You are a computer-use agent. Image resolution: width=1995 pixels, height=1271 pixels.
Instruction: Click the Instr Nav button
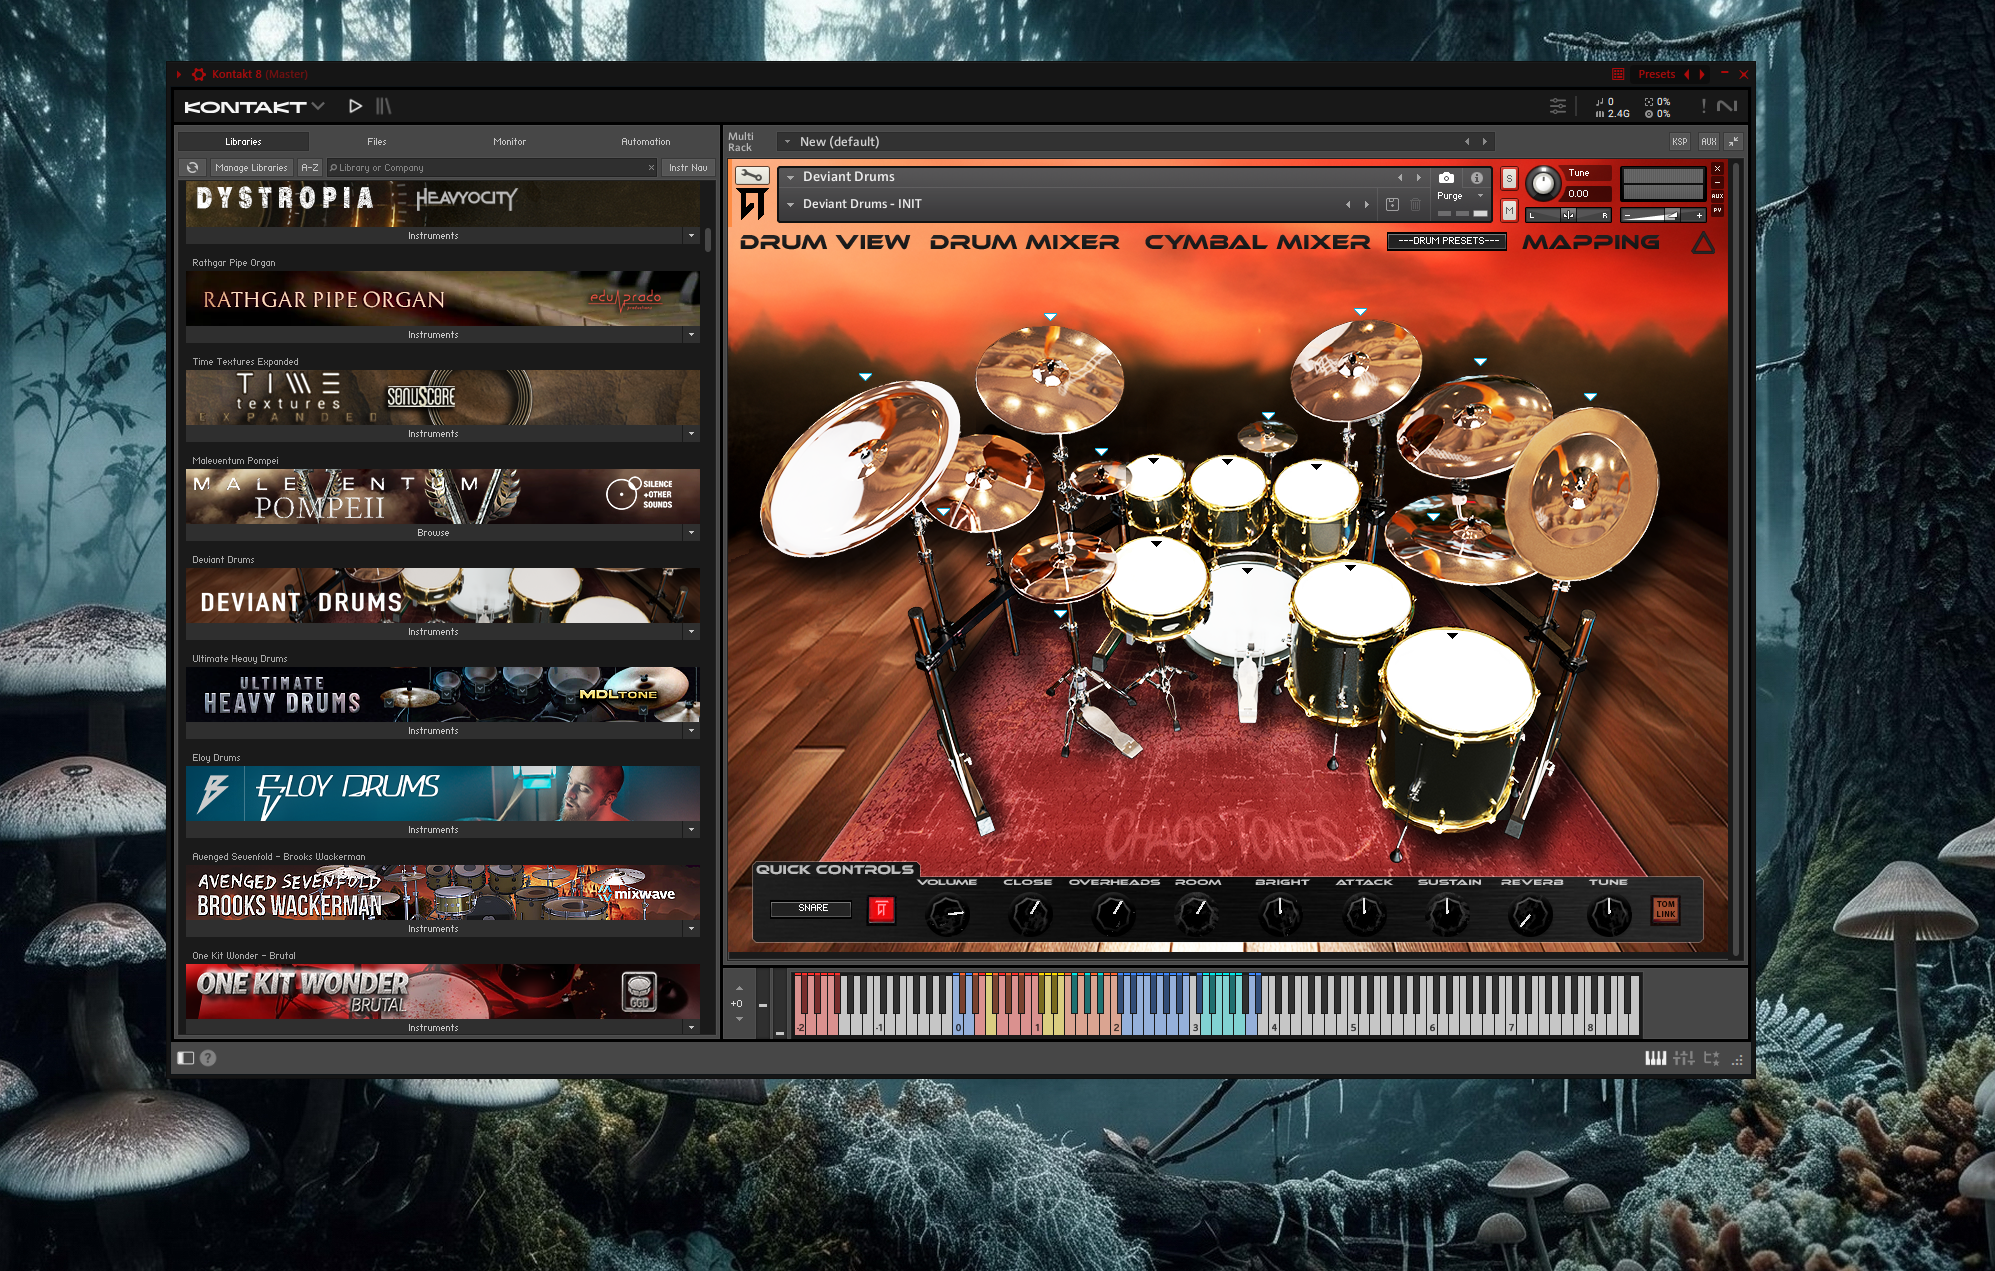[x=688, y=168]
